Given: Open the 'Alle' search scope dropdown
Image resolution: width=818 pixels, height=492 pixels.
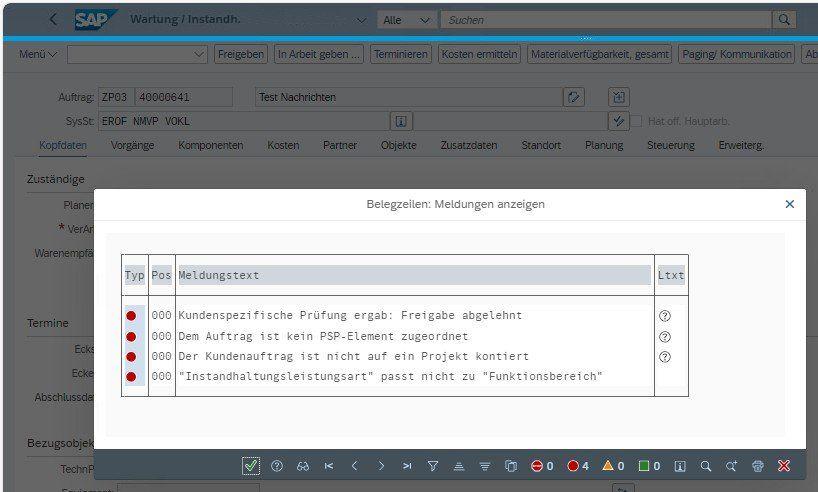Looking at the screenshot, I should pyautogui.click(x=406, y=20).
